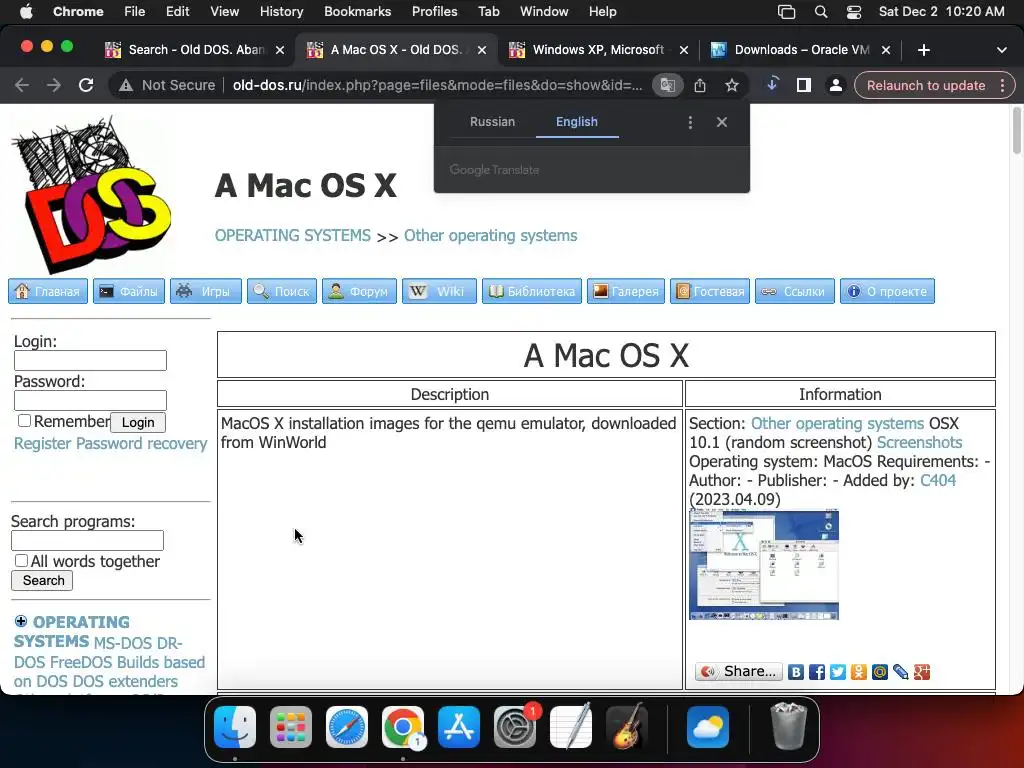Open the Поиск search navigation button

[281, 291]
